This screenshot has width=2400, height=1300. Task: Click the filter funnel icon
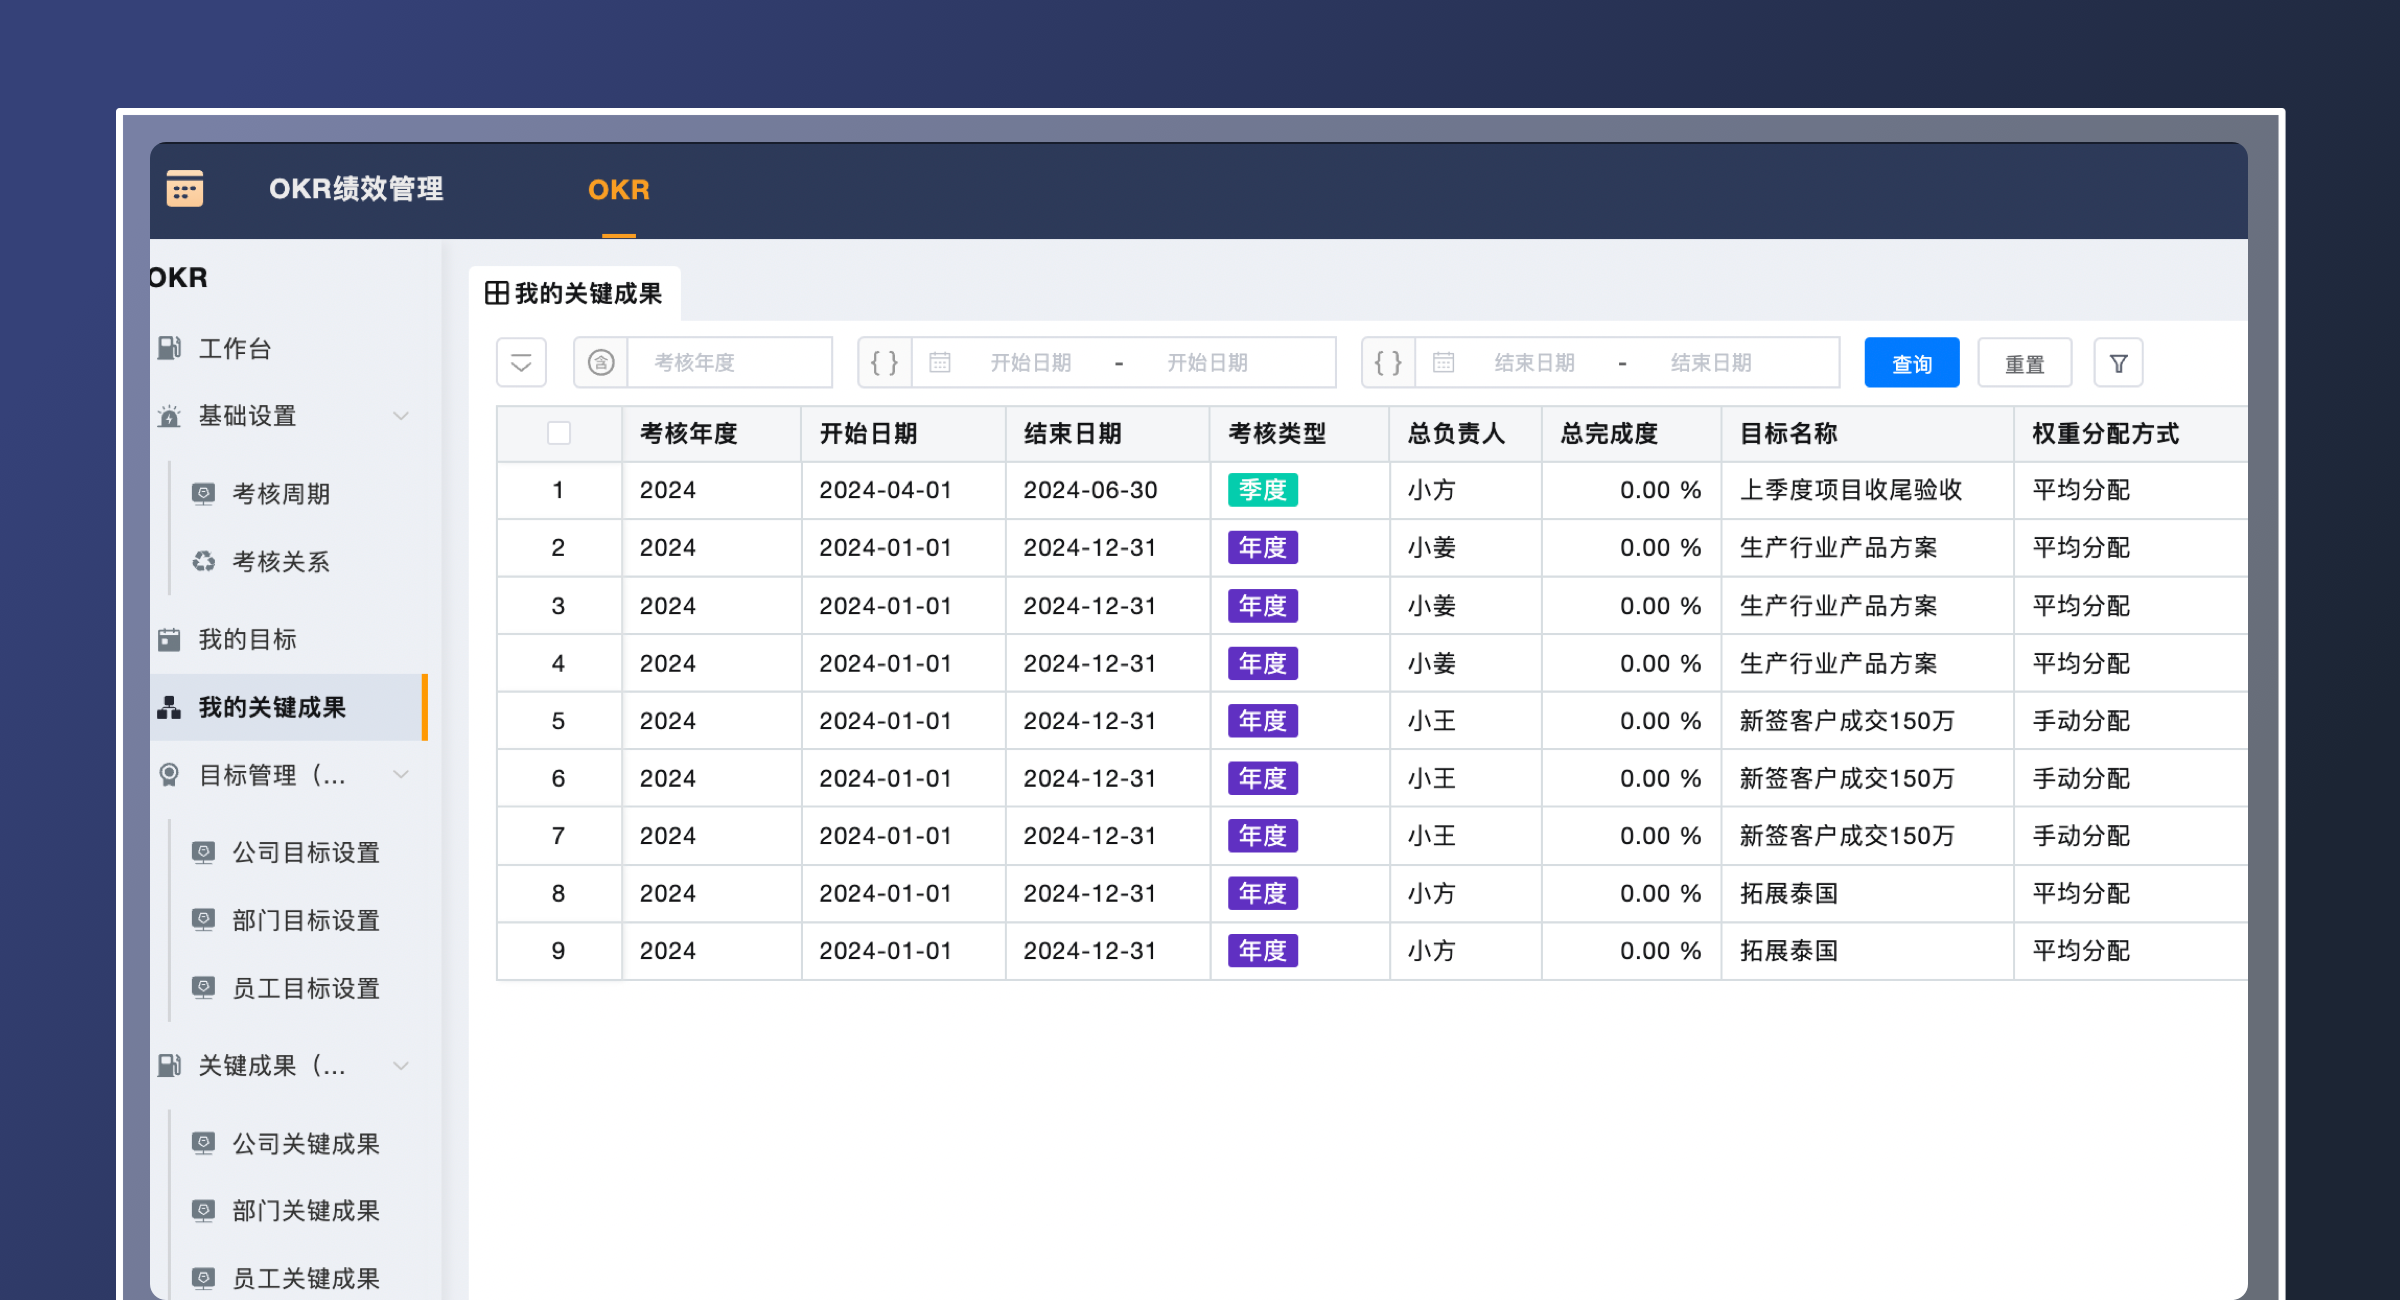click(2118, 363)
